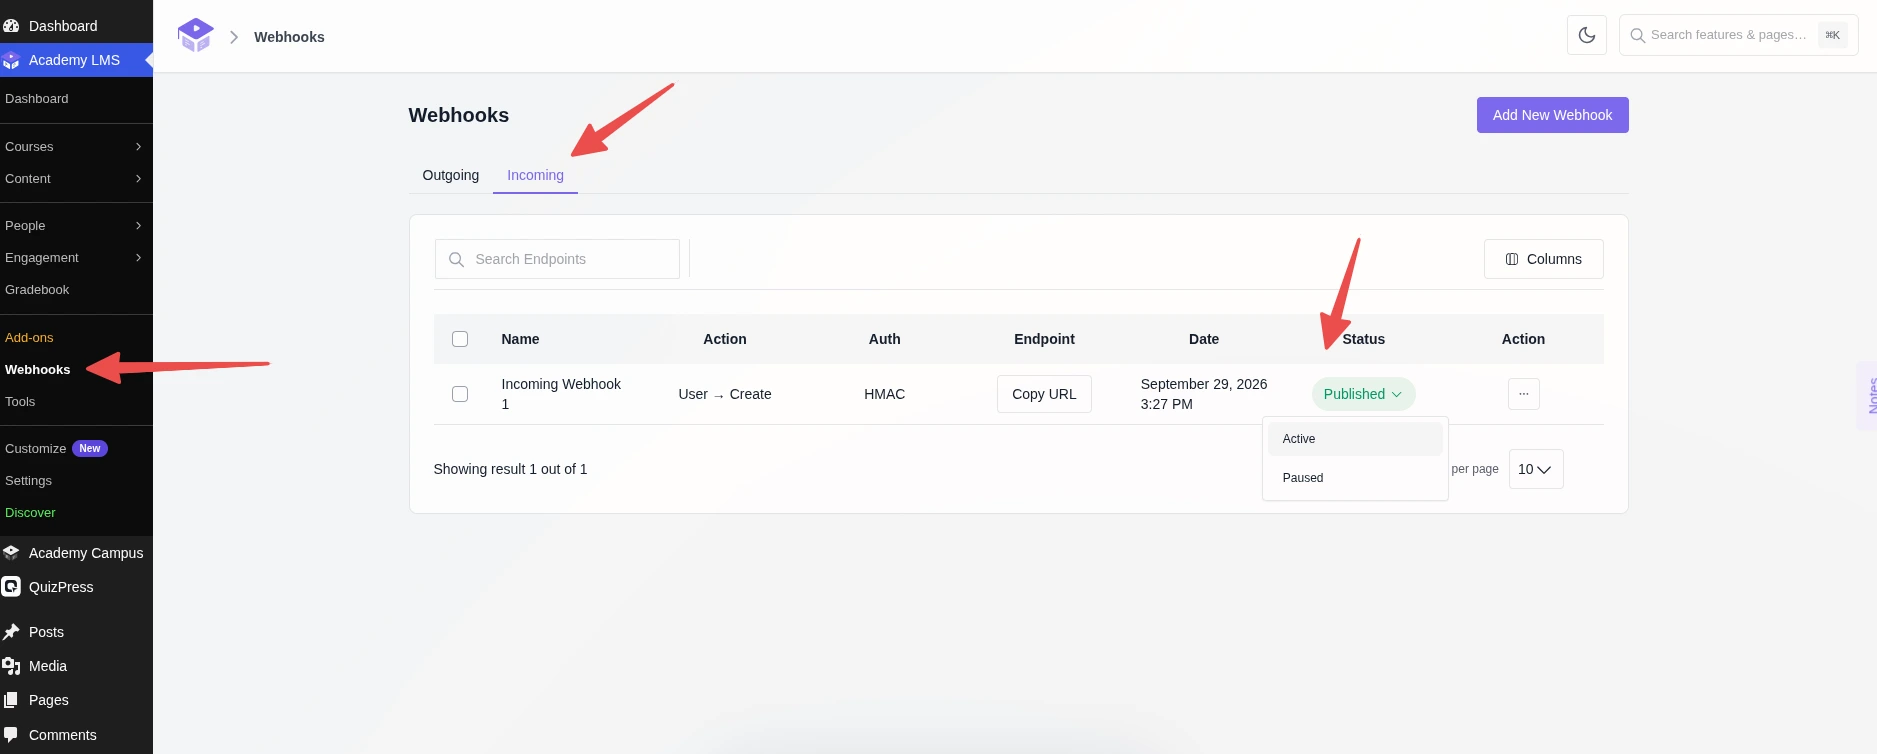
Task: Click the search magnifier icon in Search Endpoints
Action: pyautogui.click(x=456, y=259)
